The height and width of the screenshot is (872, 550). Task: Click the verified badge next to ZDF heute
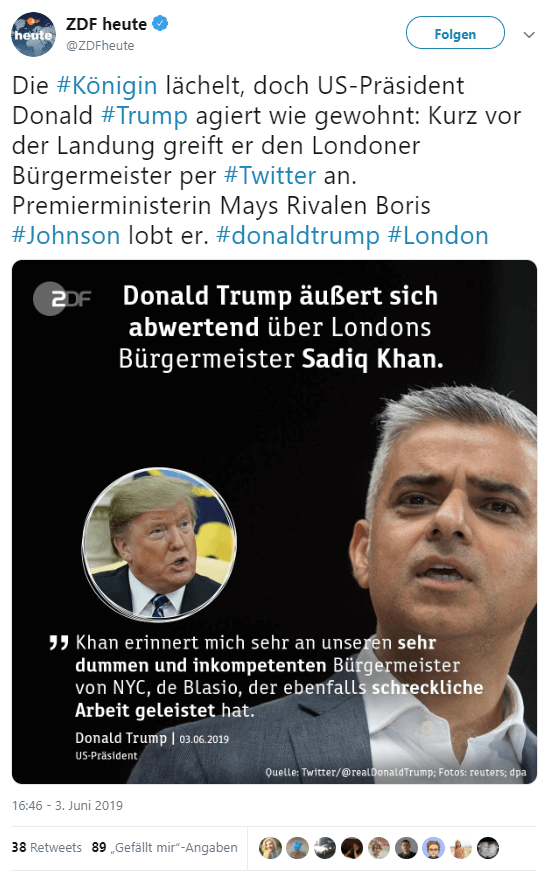click(160, 24)
